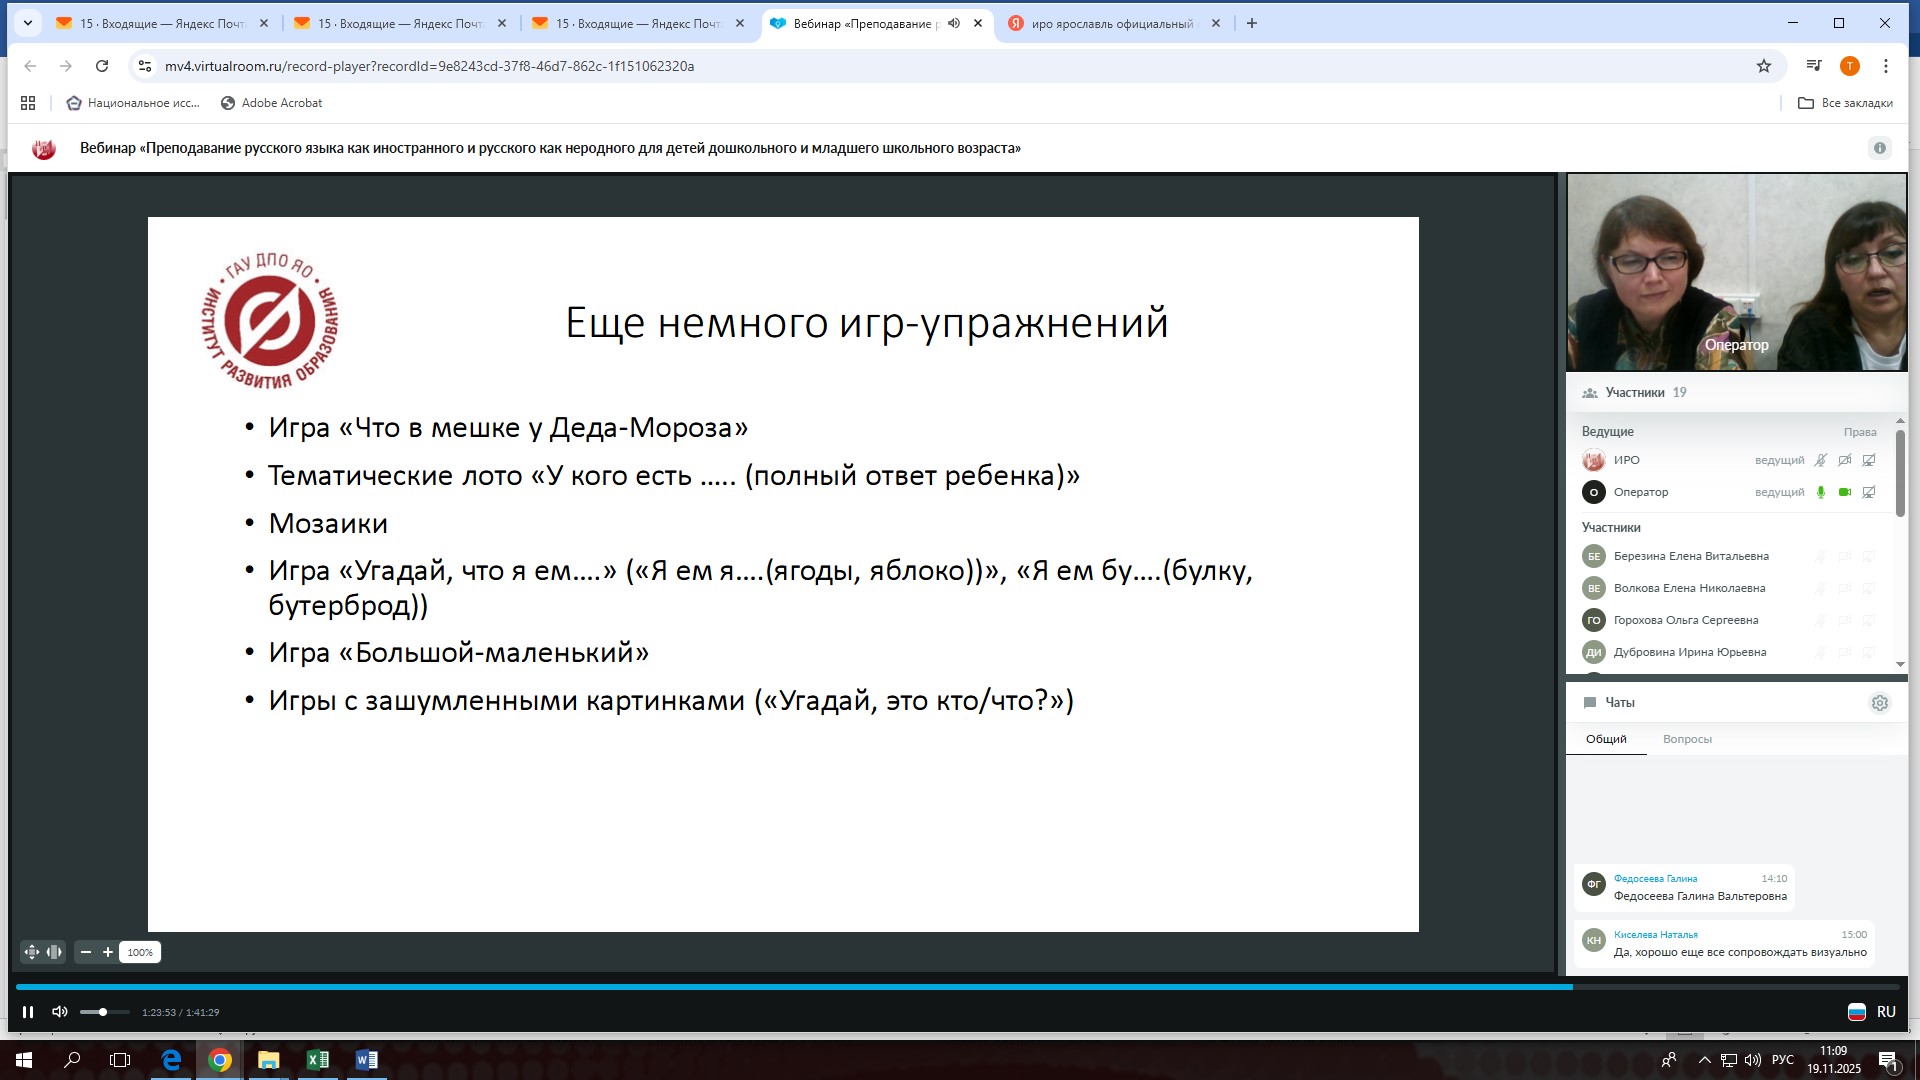Select the Общий chat tab

click(x=1606, y=739)
